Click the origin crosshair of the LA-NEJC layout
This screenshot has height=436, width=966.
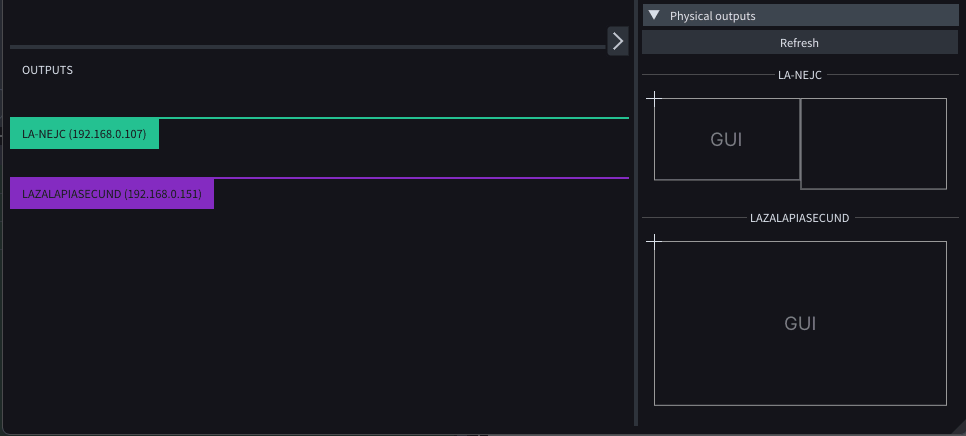[654, 98]
